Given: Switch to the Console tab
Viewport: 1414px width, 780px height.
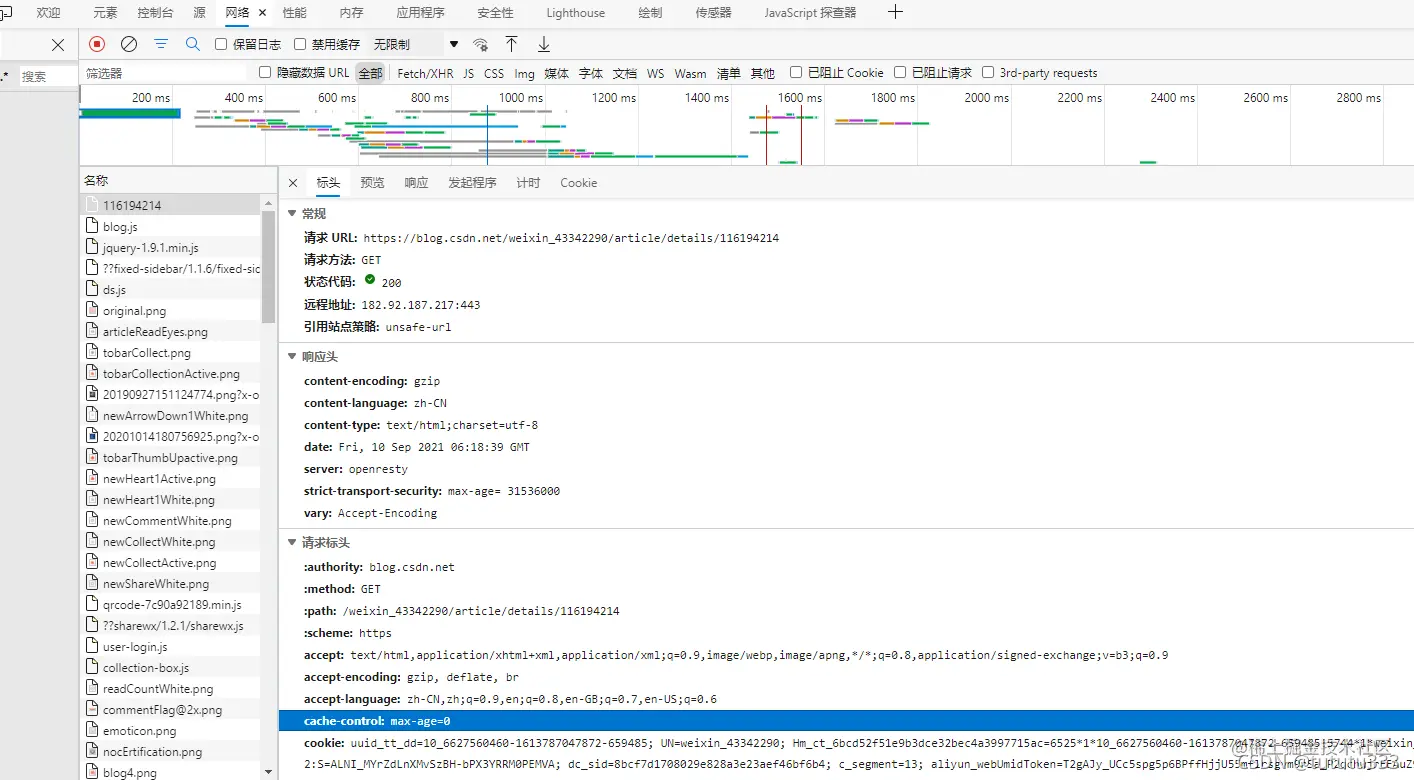Looking at the screenshot, I should [155, 13].
